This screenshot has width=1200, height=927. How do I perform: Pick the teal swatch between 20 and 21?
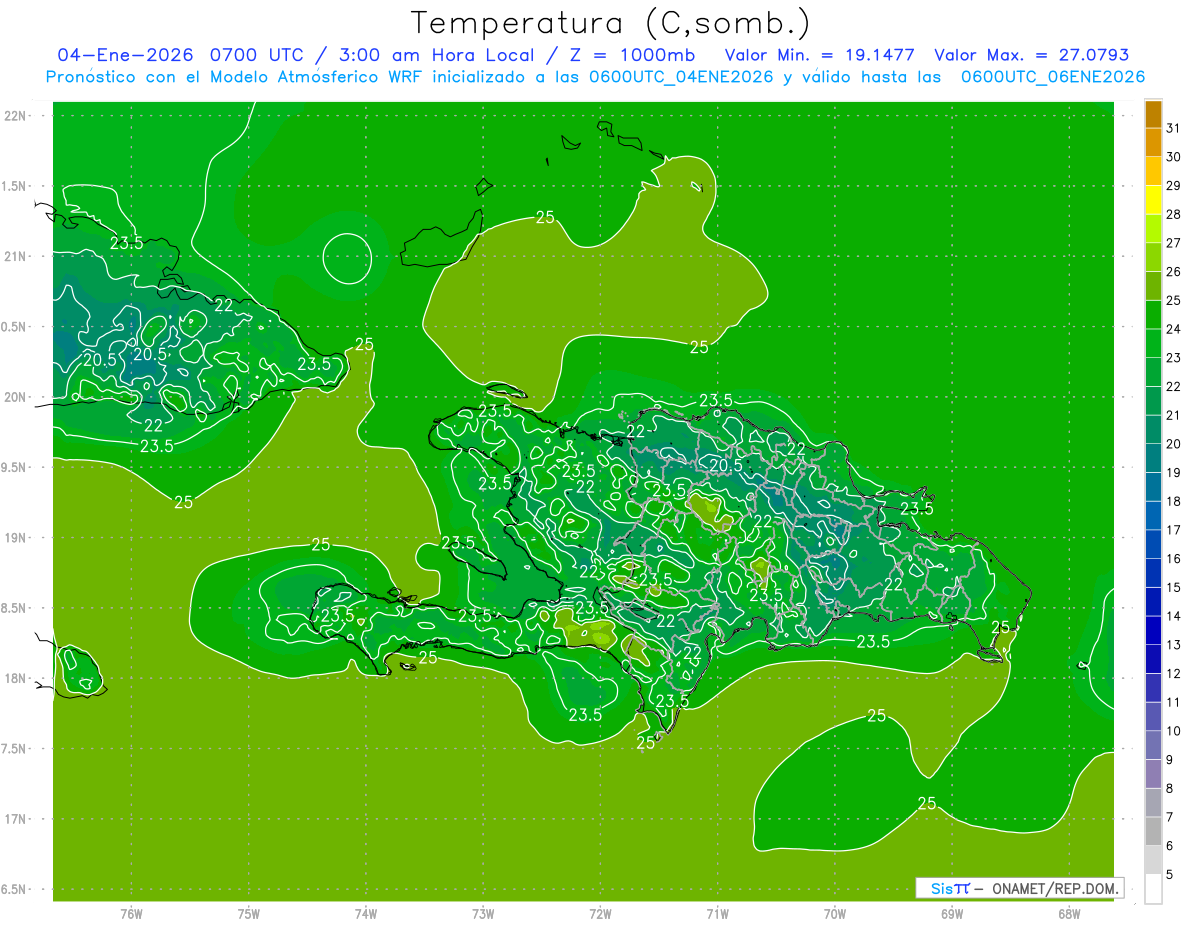1153,430
